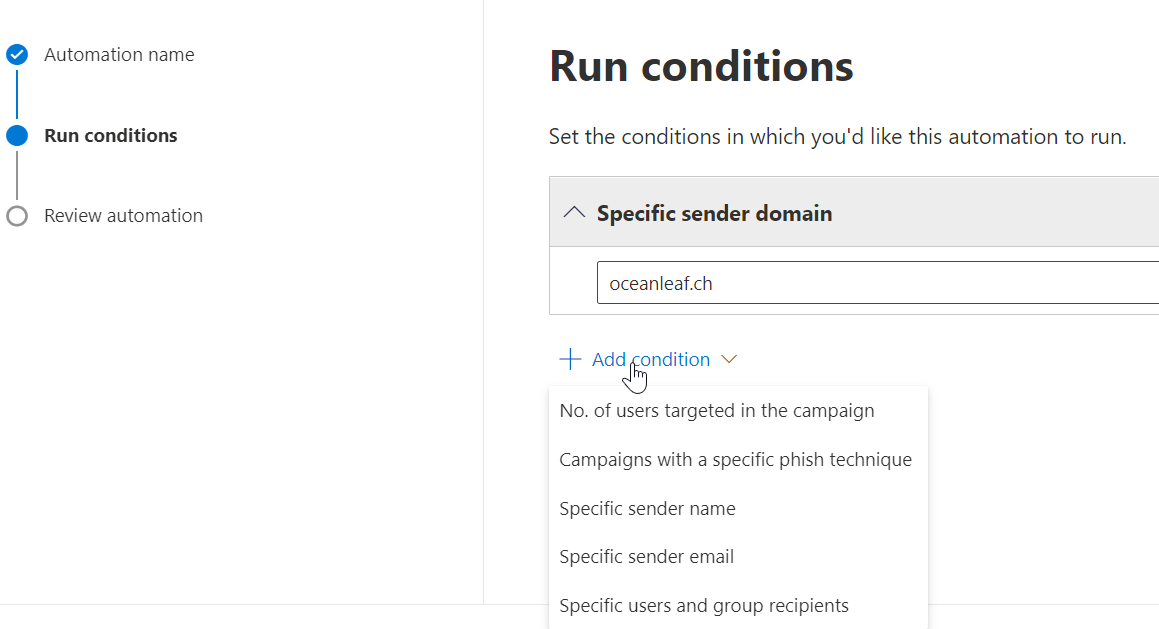This screenshot has height=629, width=1159.
Task: Choose No. of users targeted in the campaign
Action: pos(716,411)
